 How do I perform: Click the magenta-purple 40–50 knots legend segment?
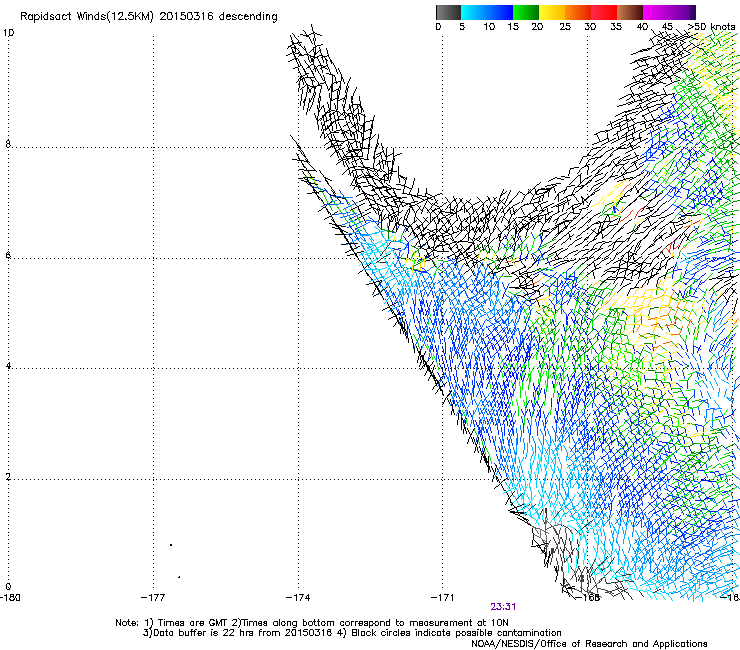click(x=669, y=12)
